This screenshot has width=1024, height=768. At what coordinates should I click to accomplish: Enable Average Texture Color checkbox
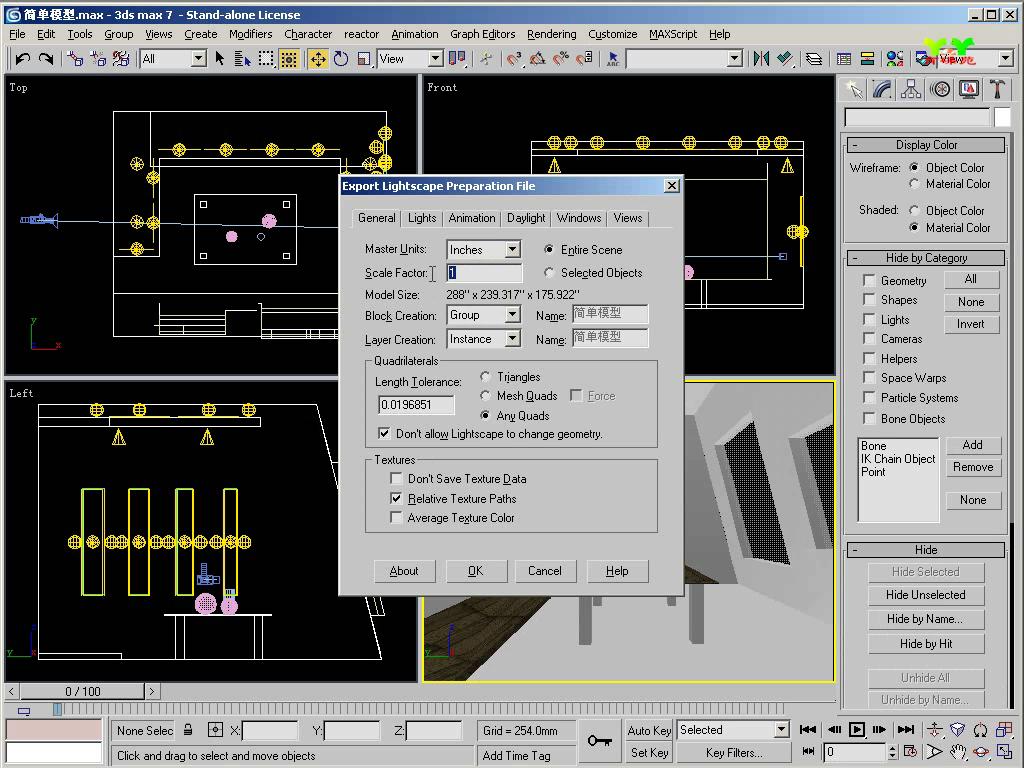click(x=396, y=517)
